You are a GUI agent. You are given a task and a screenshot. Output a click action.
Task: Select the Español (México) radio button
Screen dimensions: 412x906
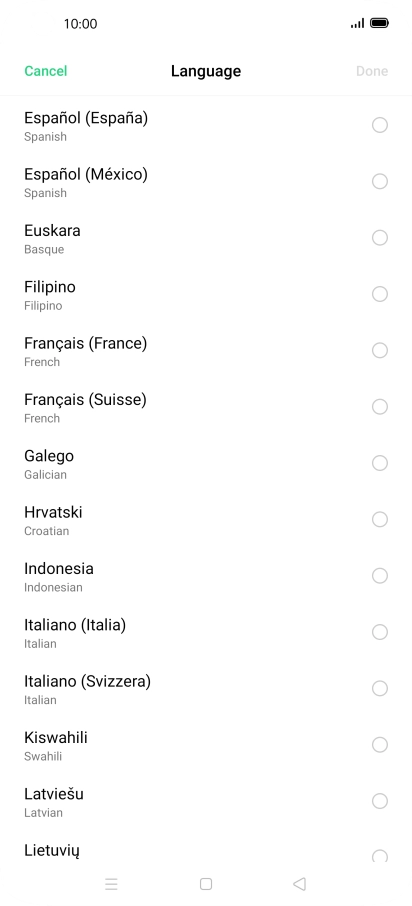(380, 181)
